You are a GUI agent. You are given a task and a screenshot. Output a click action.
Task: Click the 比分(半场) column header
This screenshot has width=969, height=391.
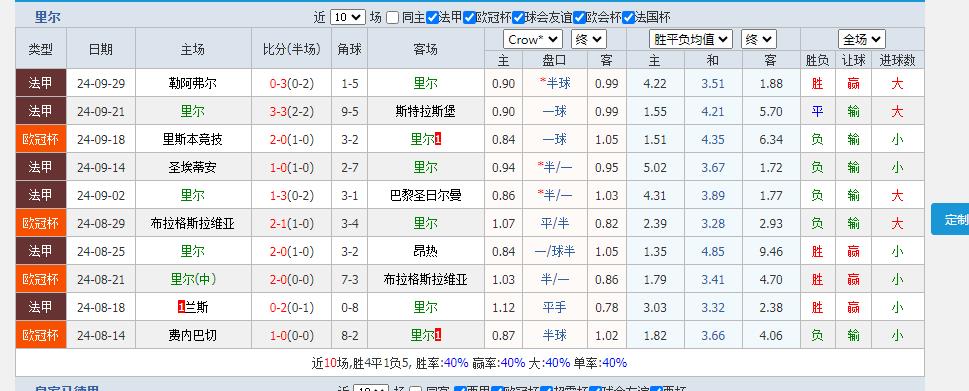pos(292,49)
